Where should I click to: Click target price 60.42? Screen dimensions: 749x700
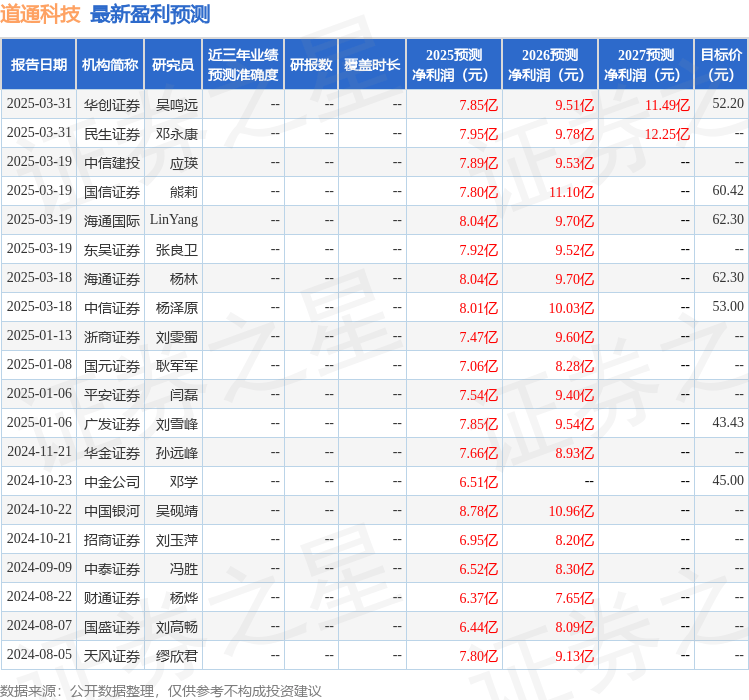point(728,190)
